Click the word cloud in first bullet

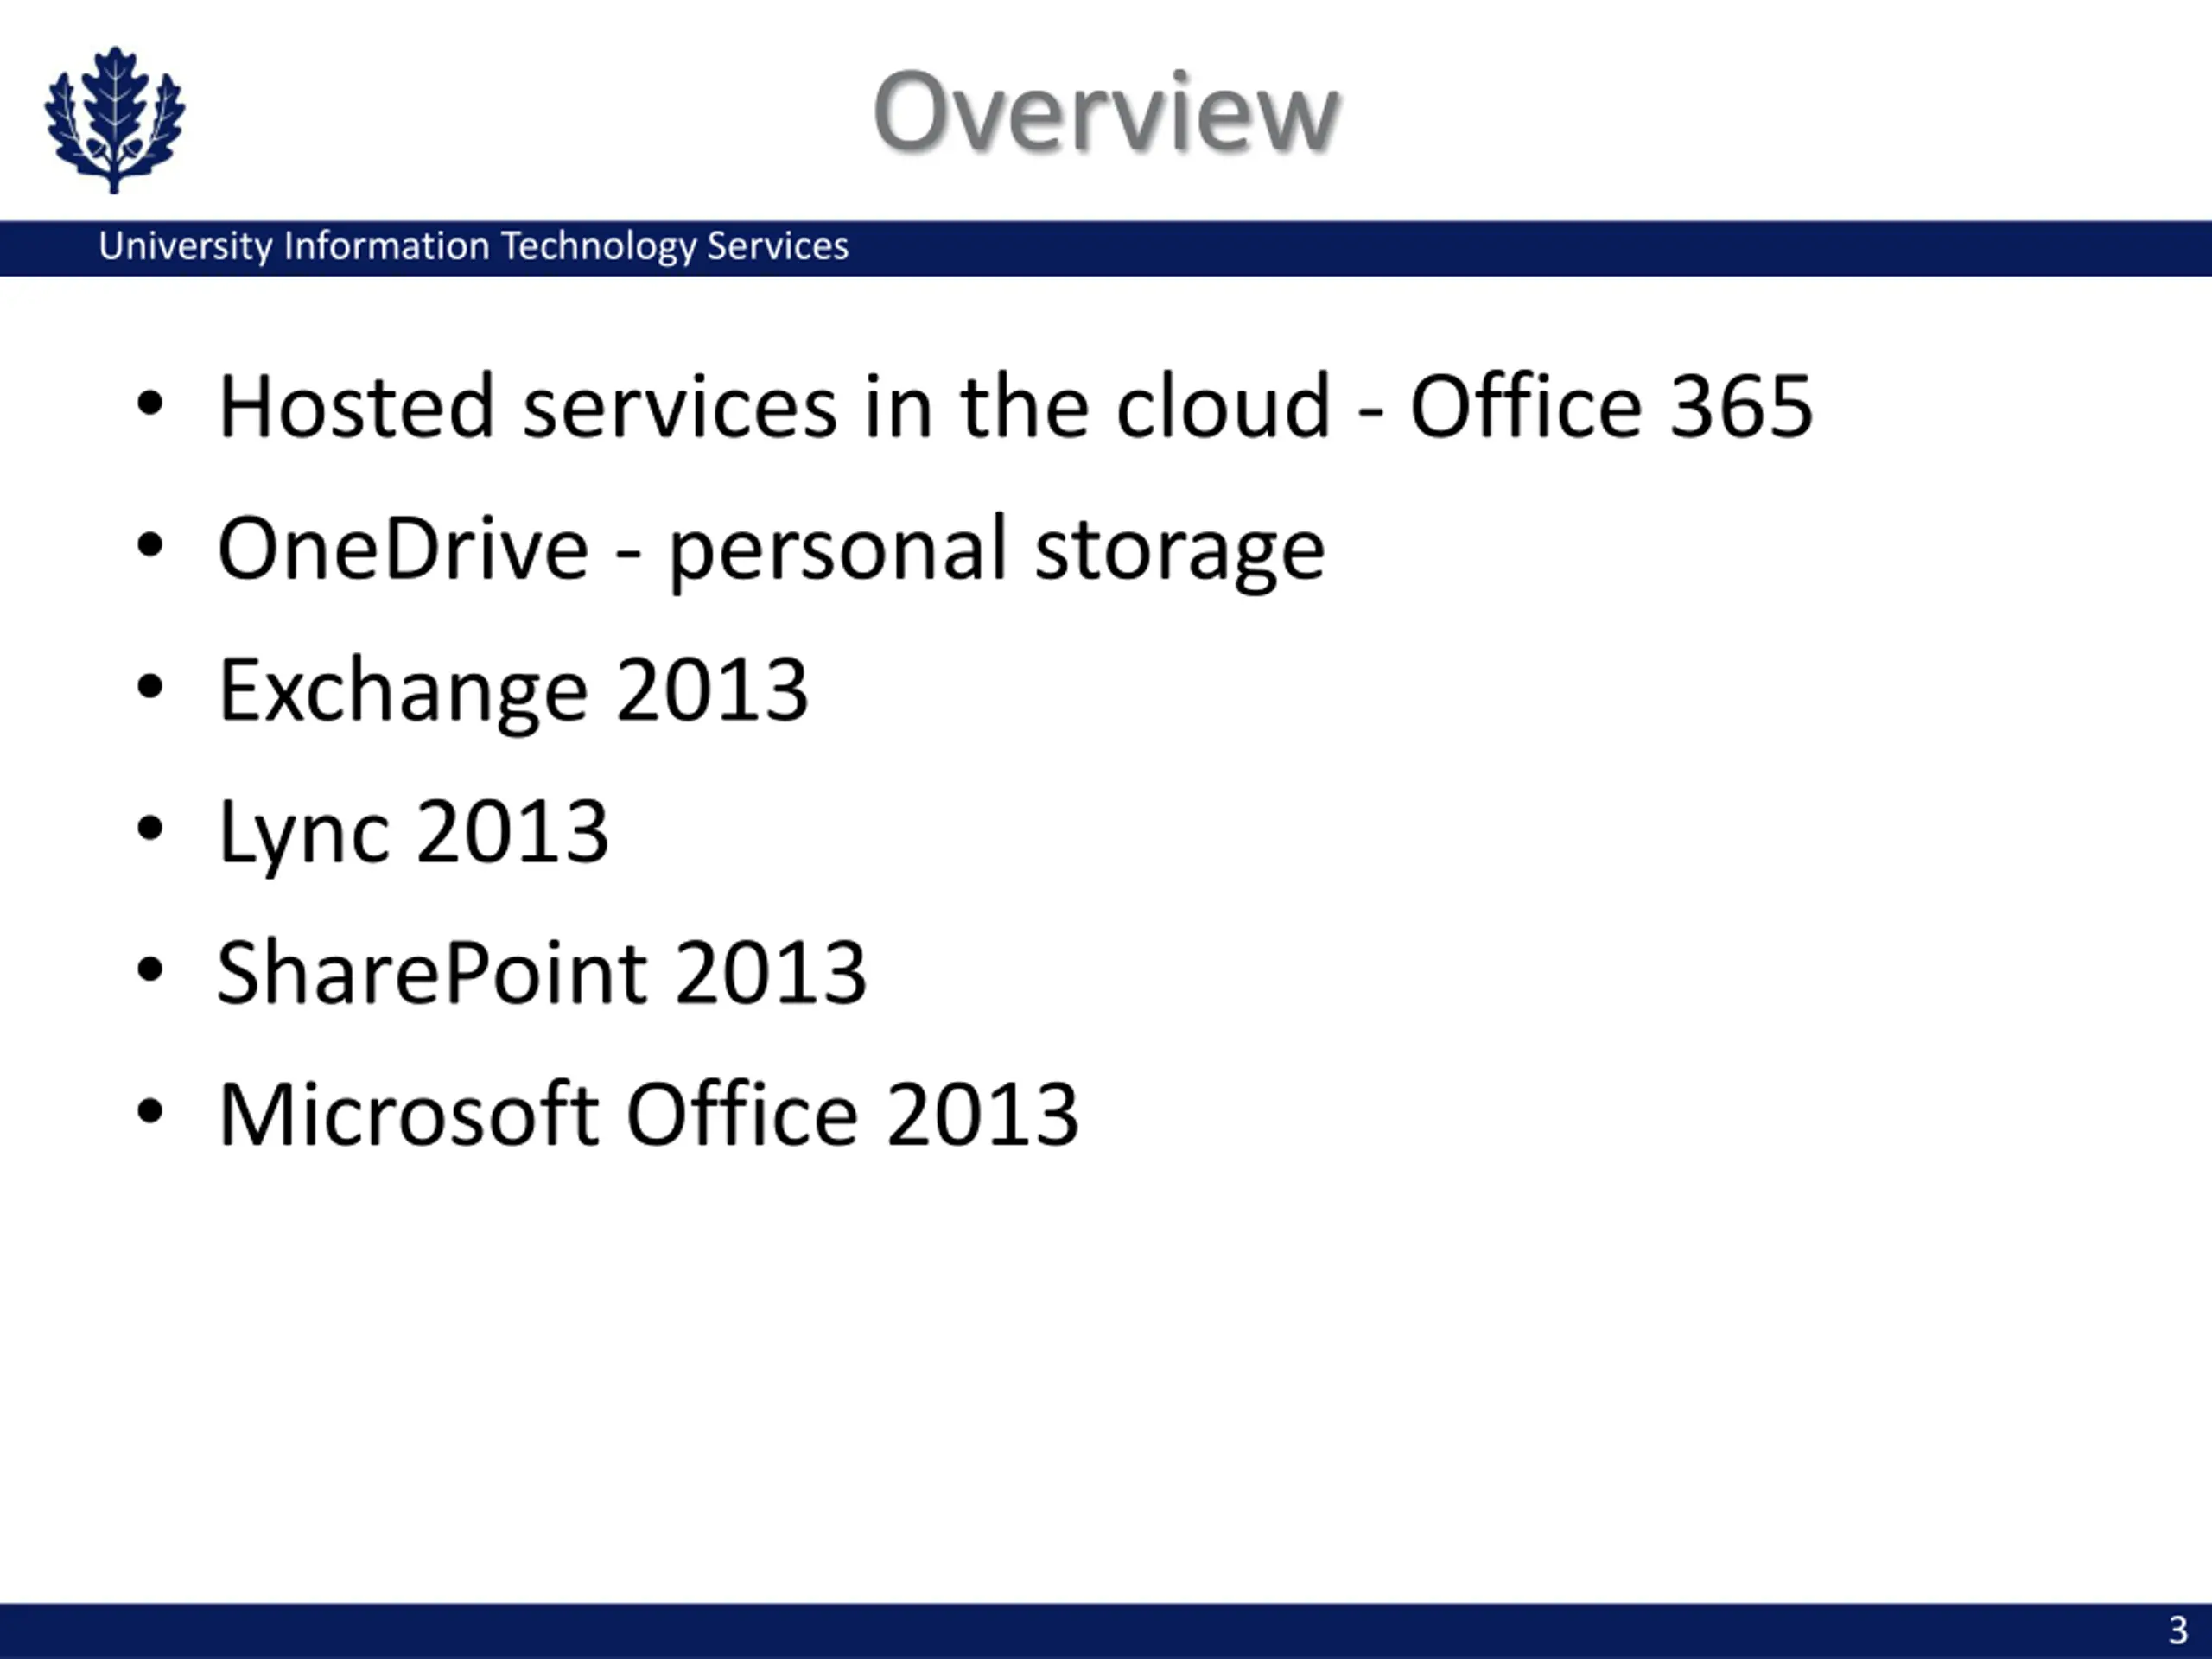[1223, 406]
